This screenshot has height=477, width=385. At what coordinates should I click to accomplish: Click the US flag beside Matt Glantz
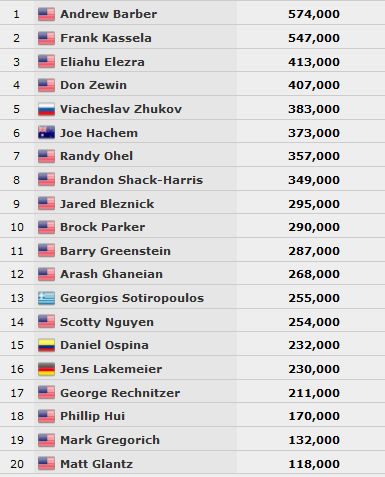point(46,464)
